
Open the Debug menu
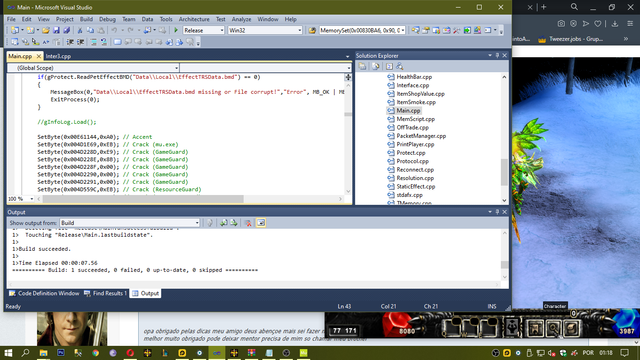coord(107,19)
